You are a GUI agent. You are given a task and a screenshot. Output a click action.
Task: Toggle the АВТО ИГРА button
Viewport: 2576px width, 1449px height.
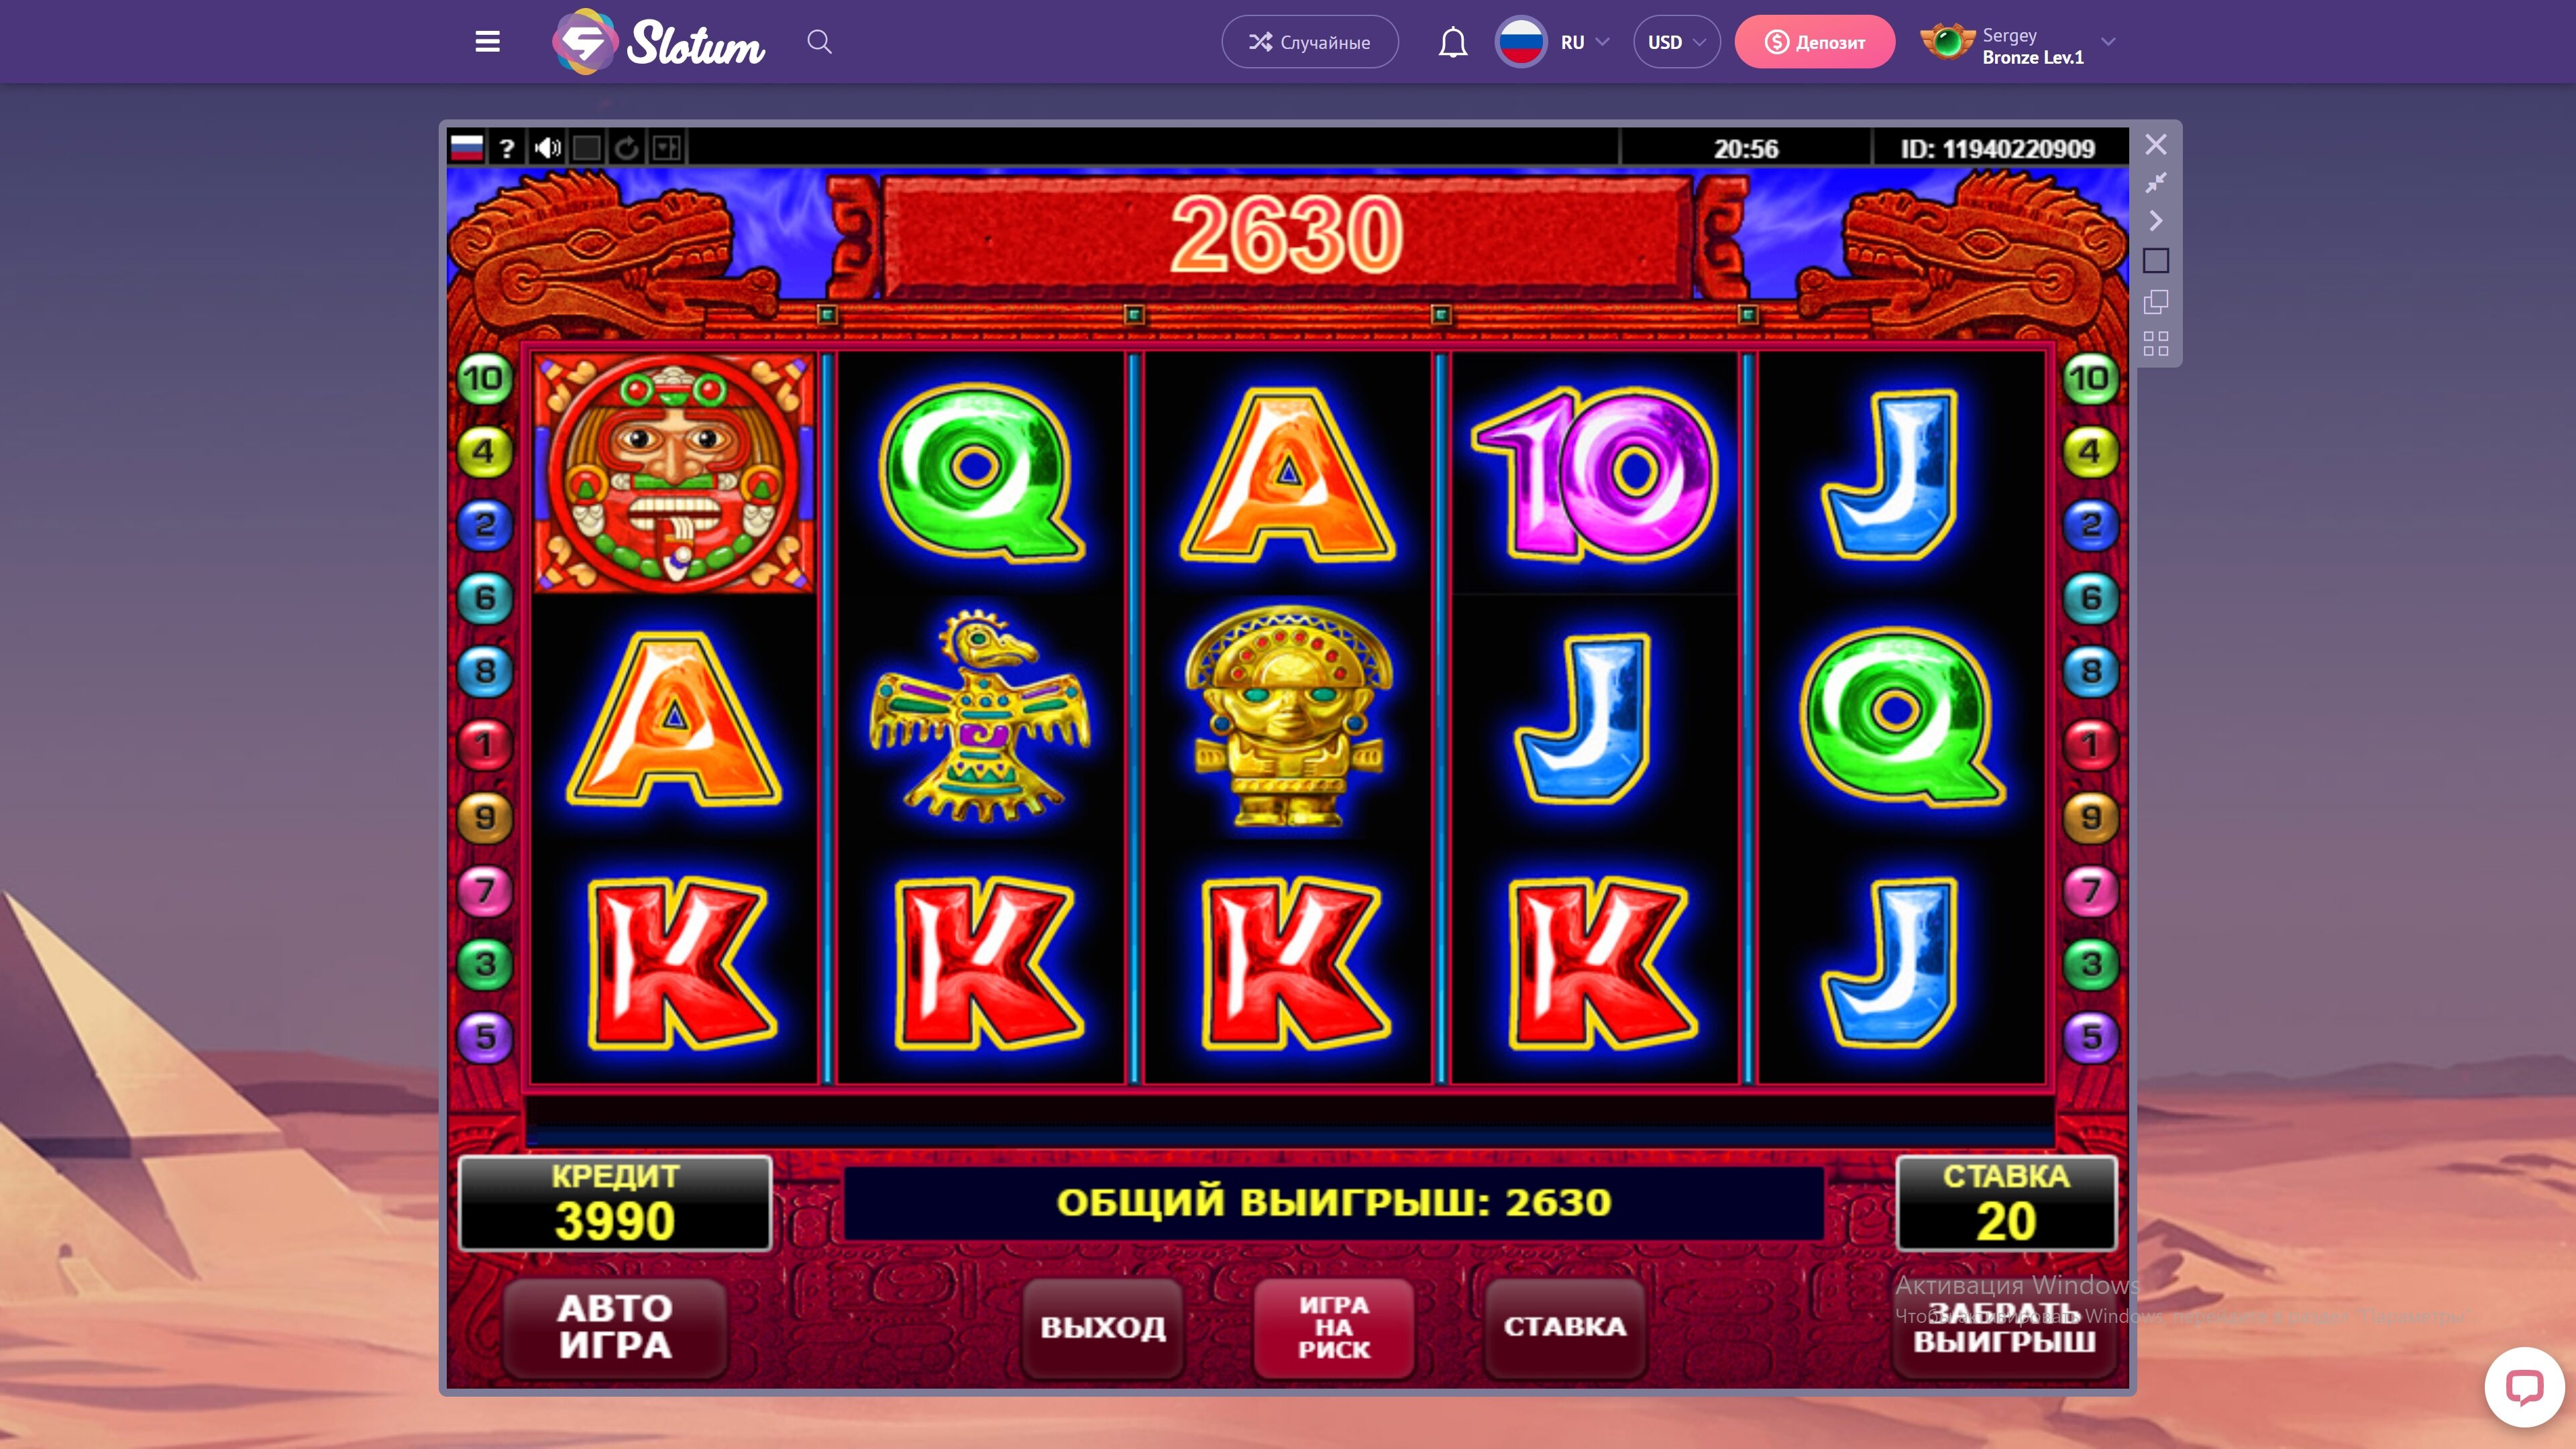(615, 1327)
